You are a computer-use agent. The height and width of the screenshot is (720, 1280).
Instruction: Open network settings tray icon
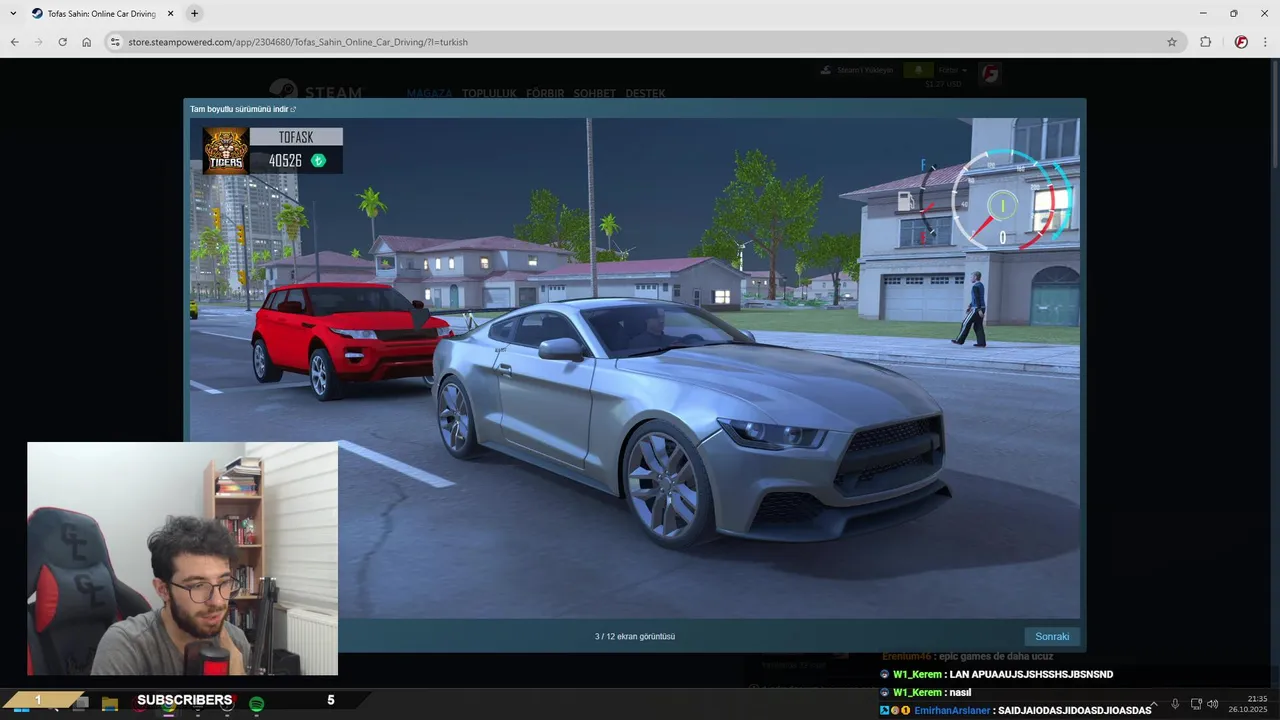pos(1196,704)
